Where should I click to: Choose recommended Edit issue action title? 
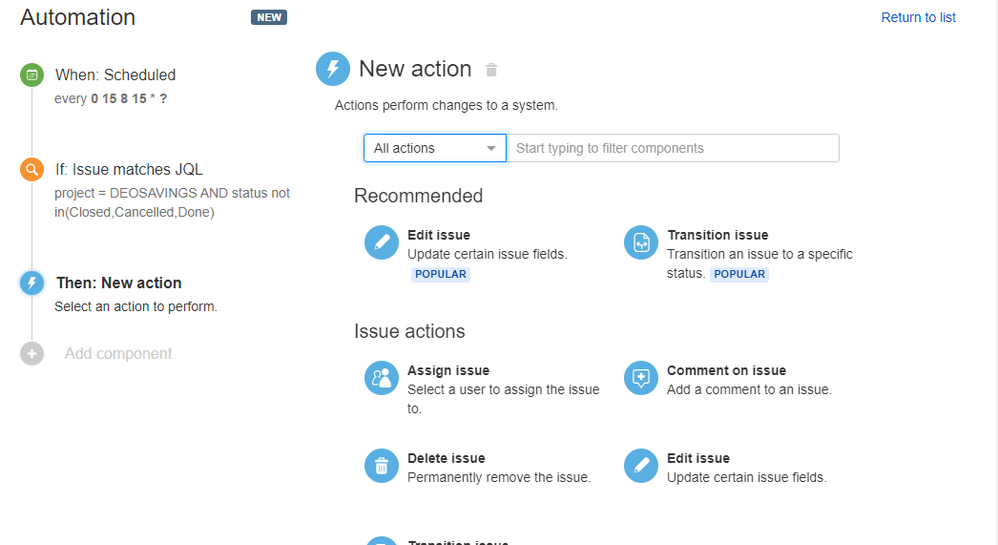tap(439, 235)
